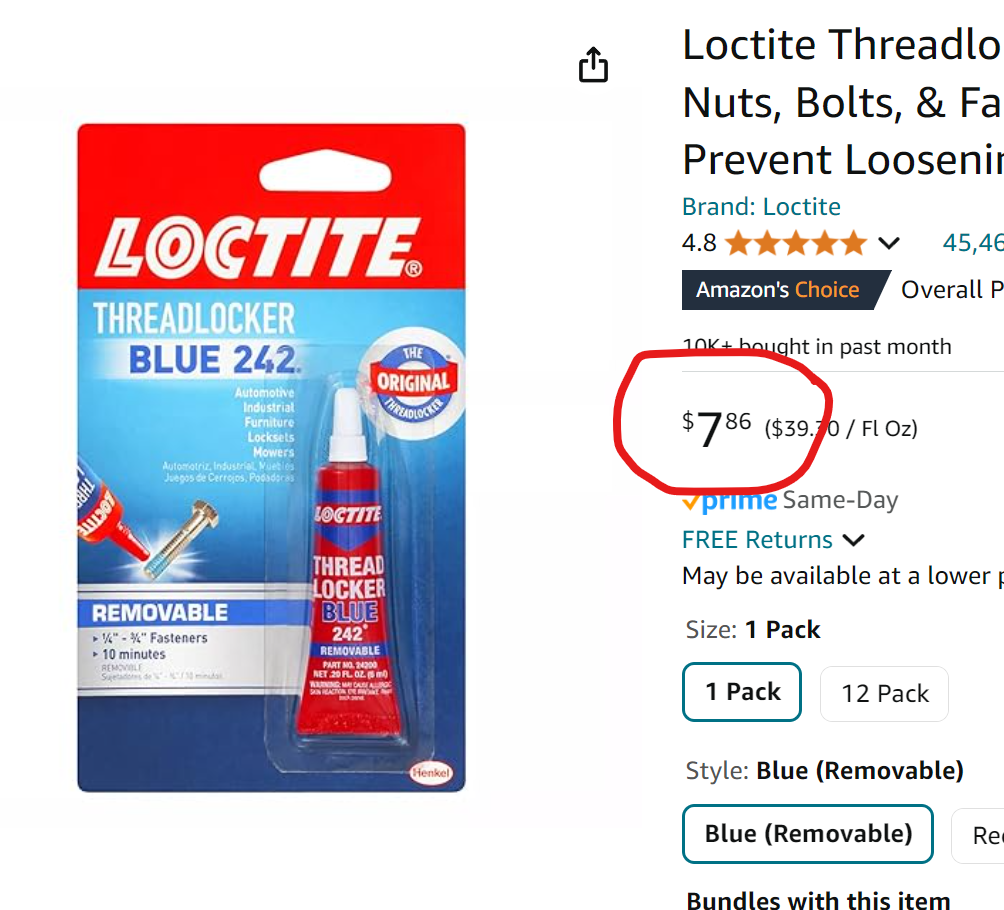The height and width of the screenshot is (910, 1004).
Task: Select the 1 Pack size option
Action: pos(741,691)
